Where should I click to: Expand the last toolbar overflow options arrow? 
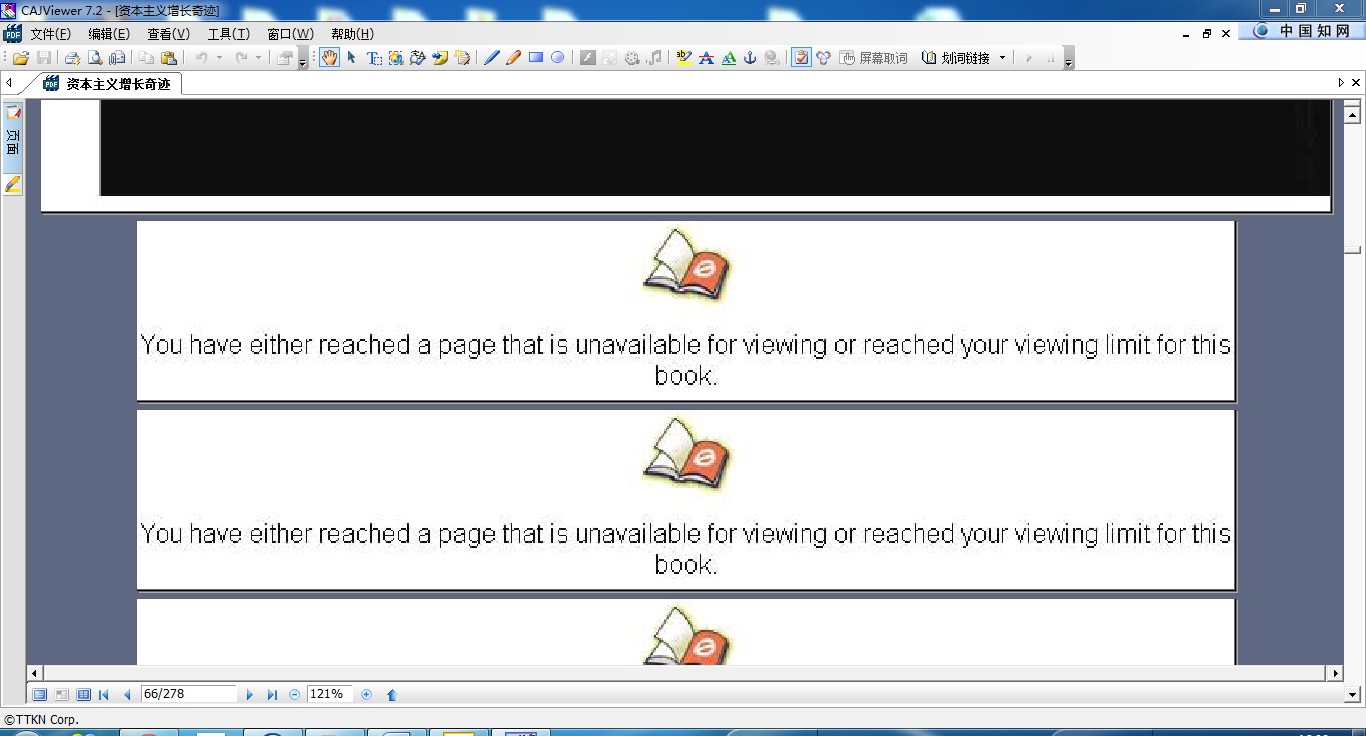click(1068, 60)
